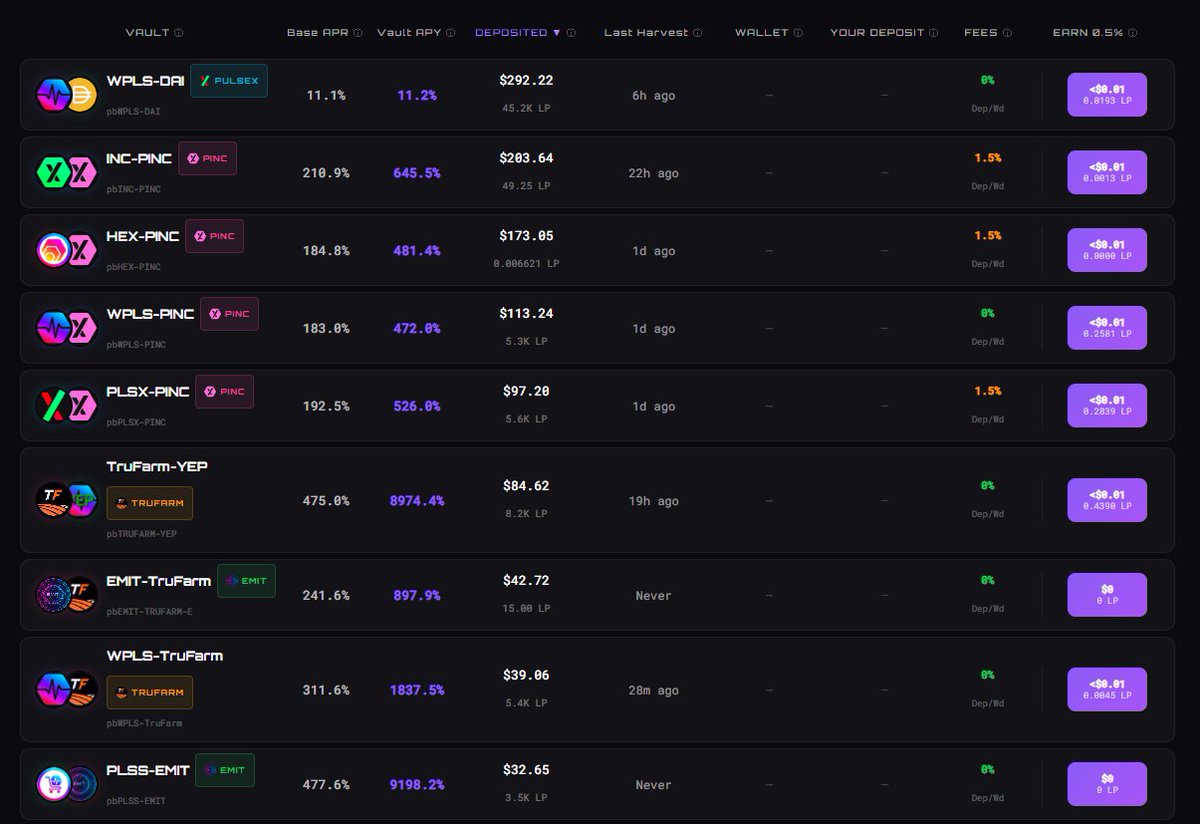Sort by EARN 0.5% column header
Viewport: 1200px width, 824px height.
point(1088,33)
